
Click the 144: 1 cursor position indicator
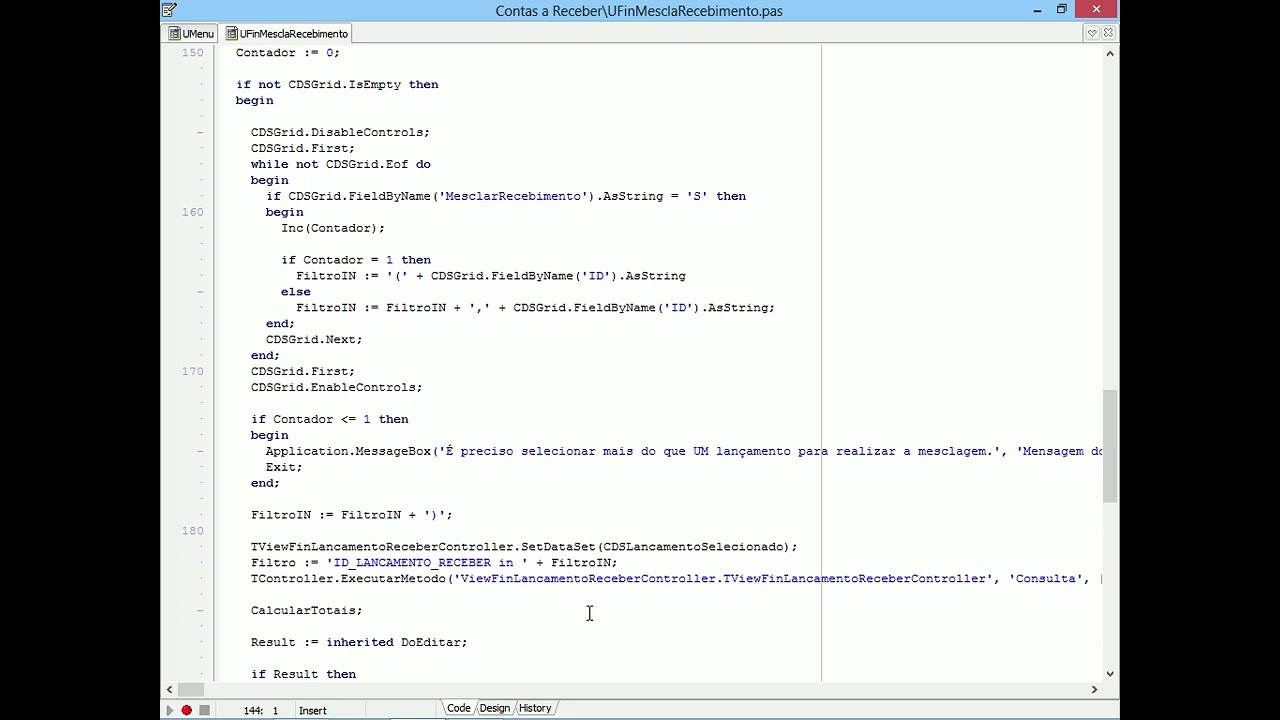[261, 710]
